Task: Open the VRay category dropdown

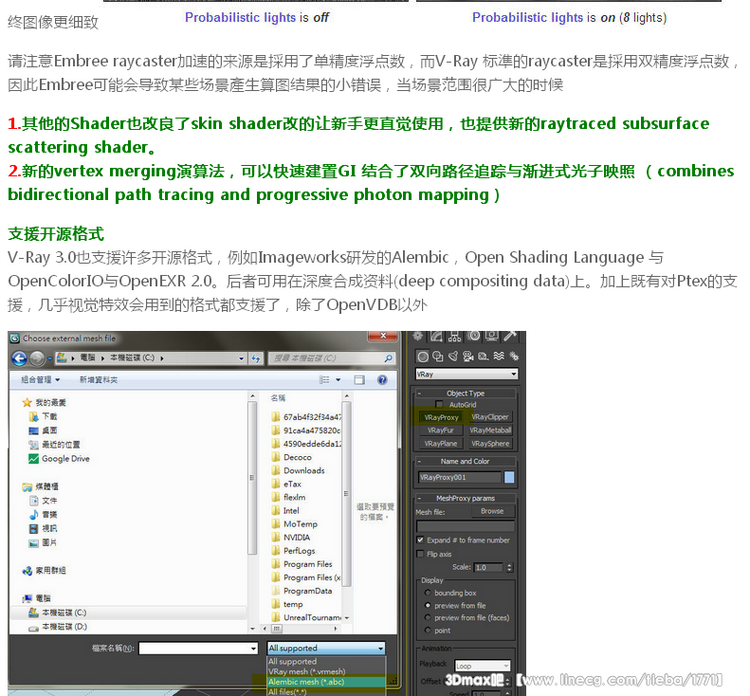Action: pyautogui.click(x=466, y=374)
